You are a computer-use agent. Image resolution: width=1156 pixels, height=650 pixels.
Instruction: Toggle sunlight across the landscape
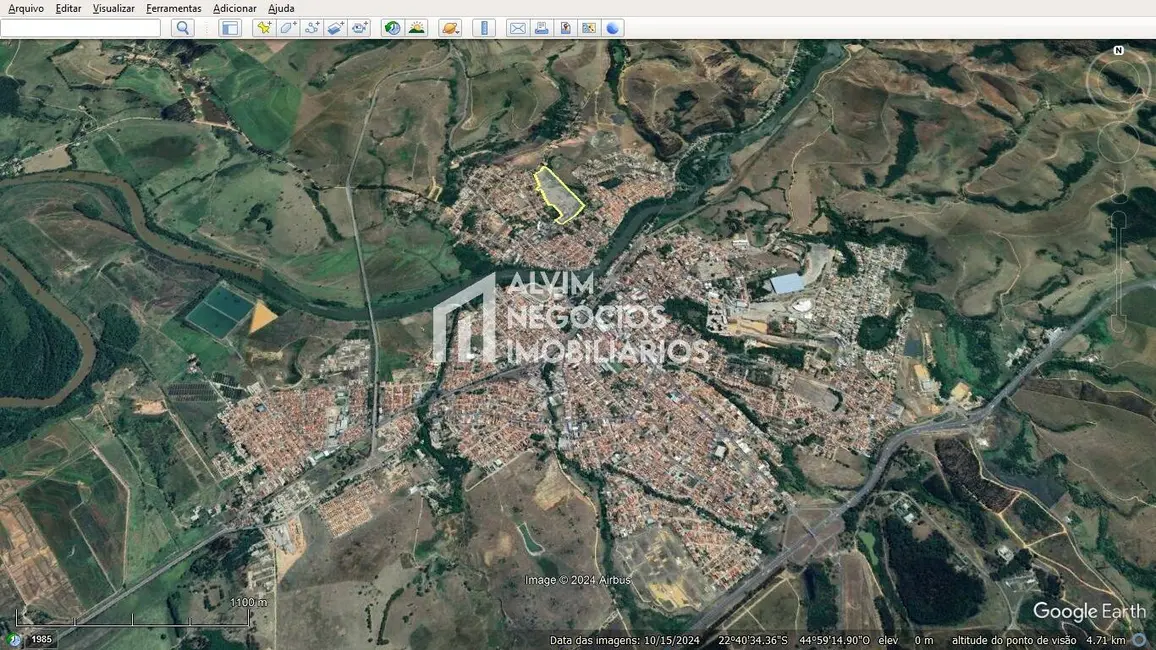(417, 28)
